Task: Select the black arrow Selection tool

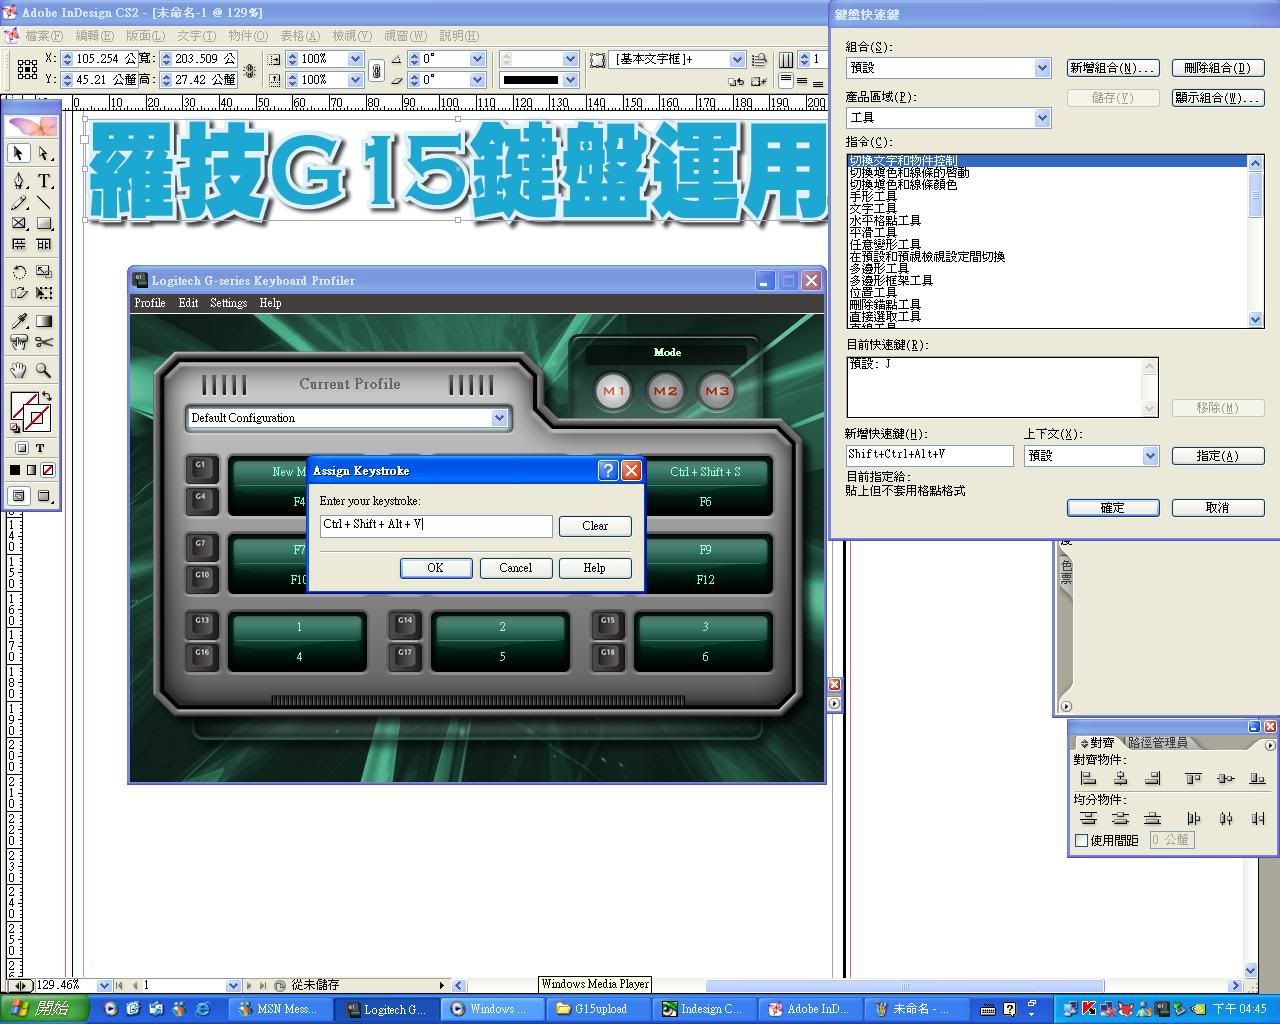Action: click(x=18, y=153)
